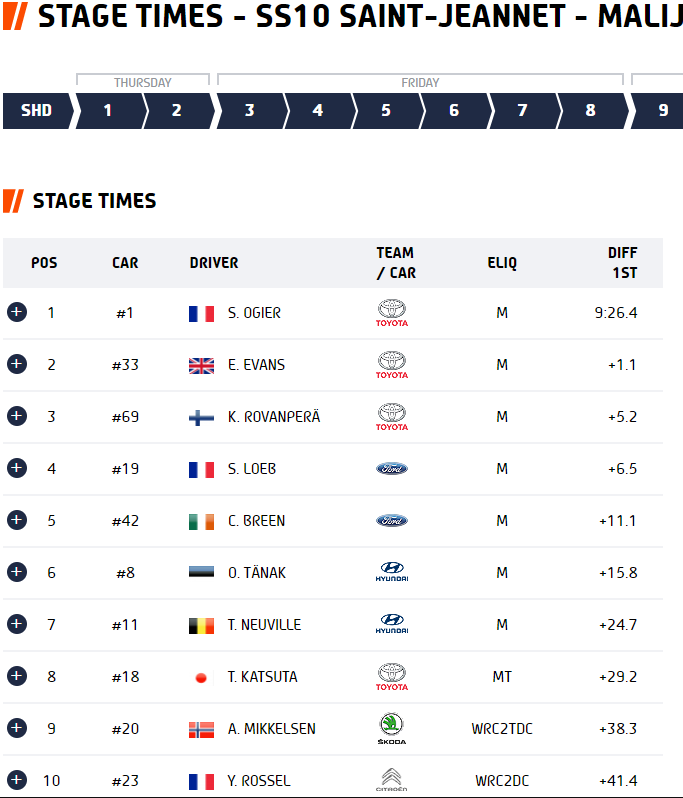Image resolution: width=683 pixels, height=798 pixels.
Task: Switch to stage 5 tab
Action: (387, 110)
